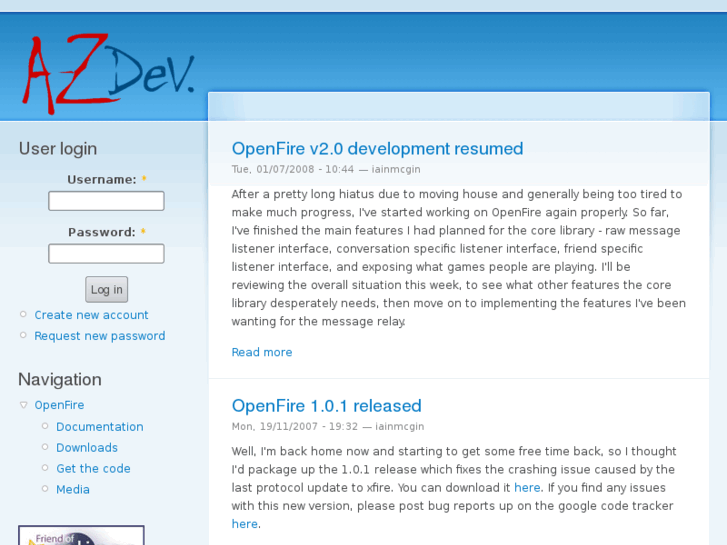Click the 'Mon, 19/11/2007 - 19:32 — iainmcgin' line
Viewport: 727px width, 545px height.
[x=328, y=426]
